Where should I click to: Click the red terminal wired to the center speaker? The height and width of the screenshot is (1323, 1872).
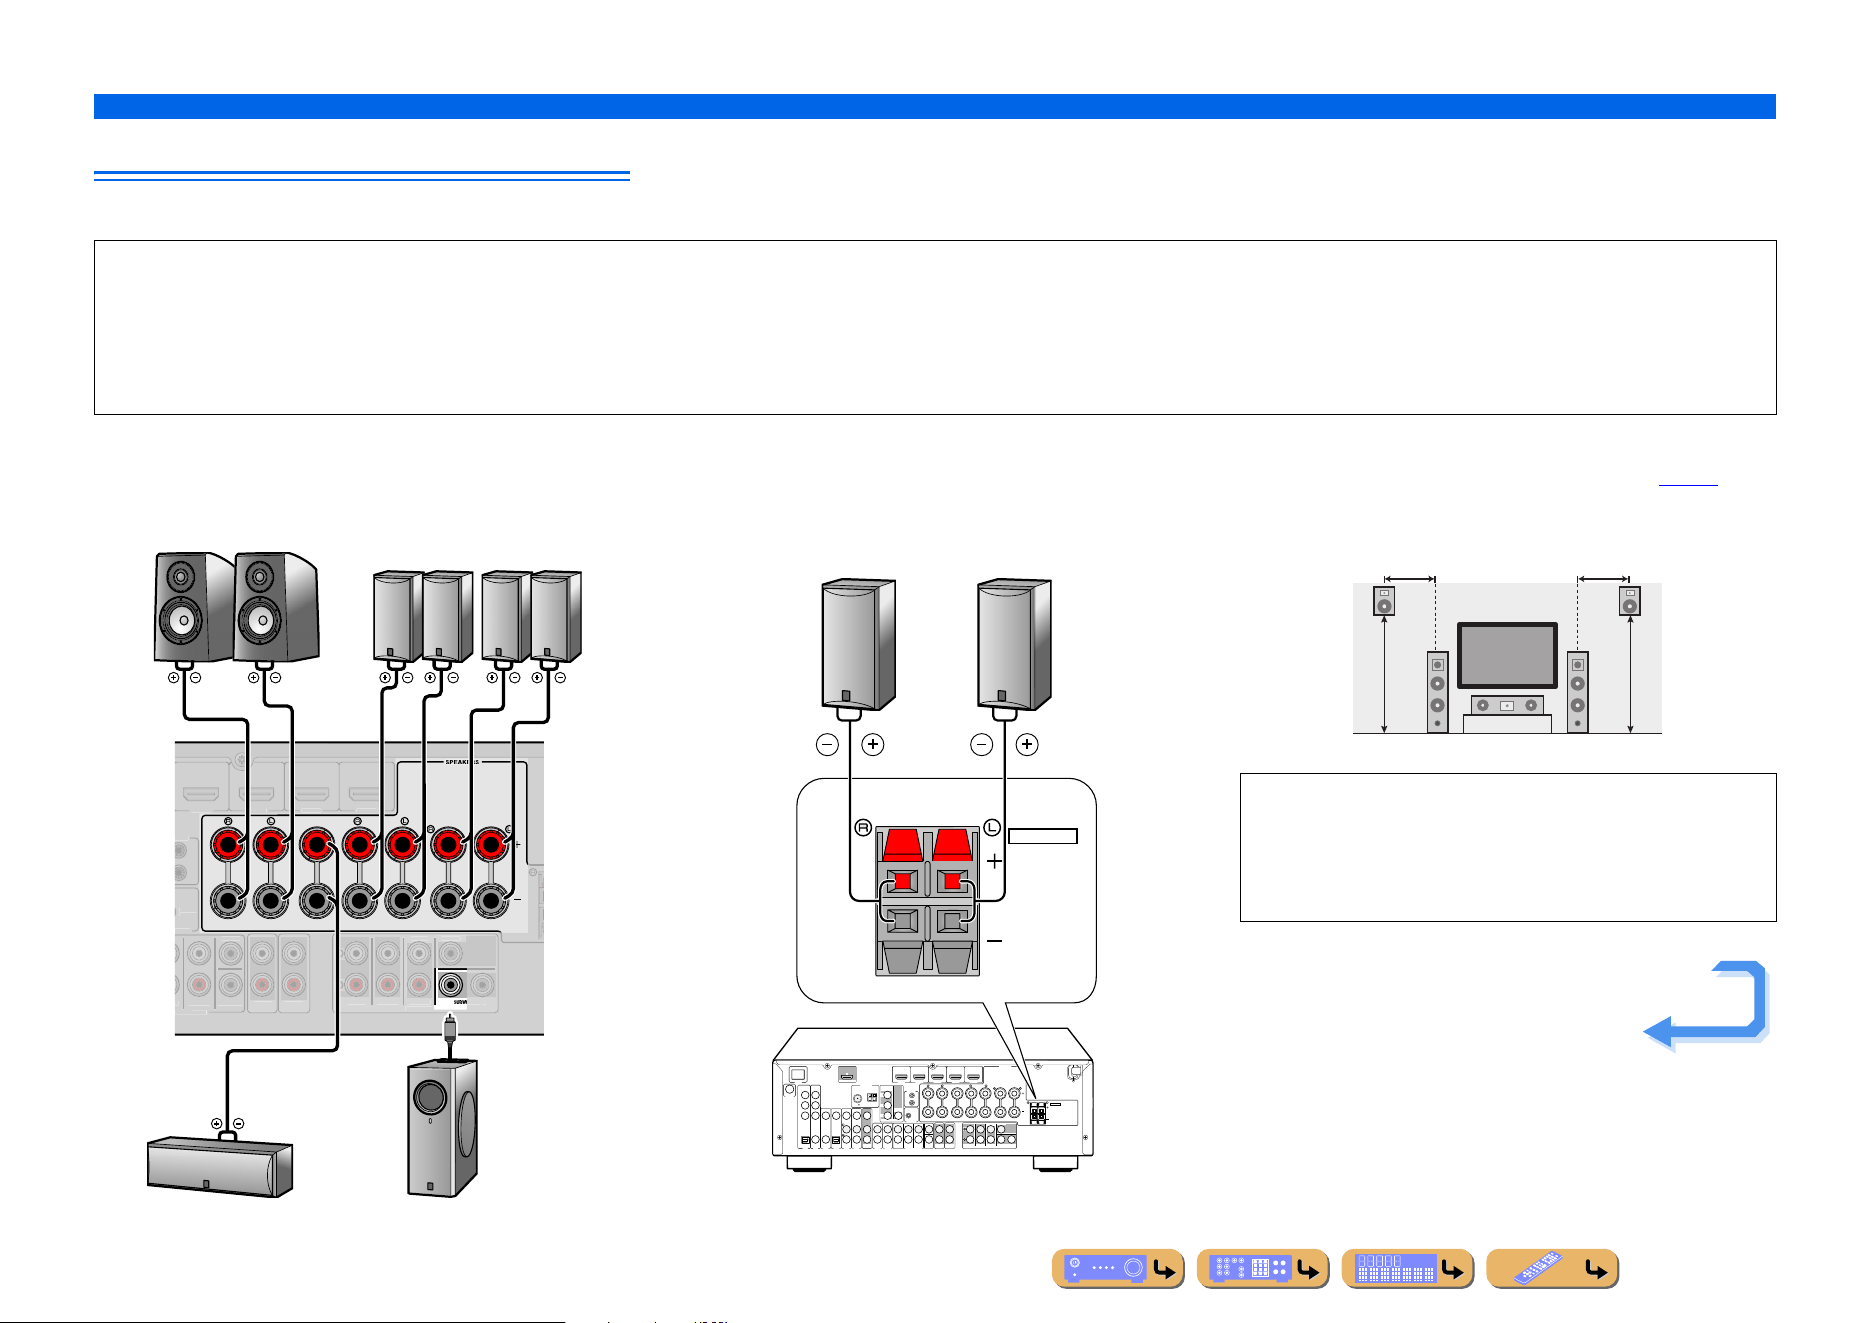(316, 846)
